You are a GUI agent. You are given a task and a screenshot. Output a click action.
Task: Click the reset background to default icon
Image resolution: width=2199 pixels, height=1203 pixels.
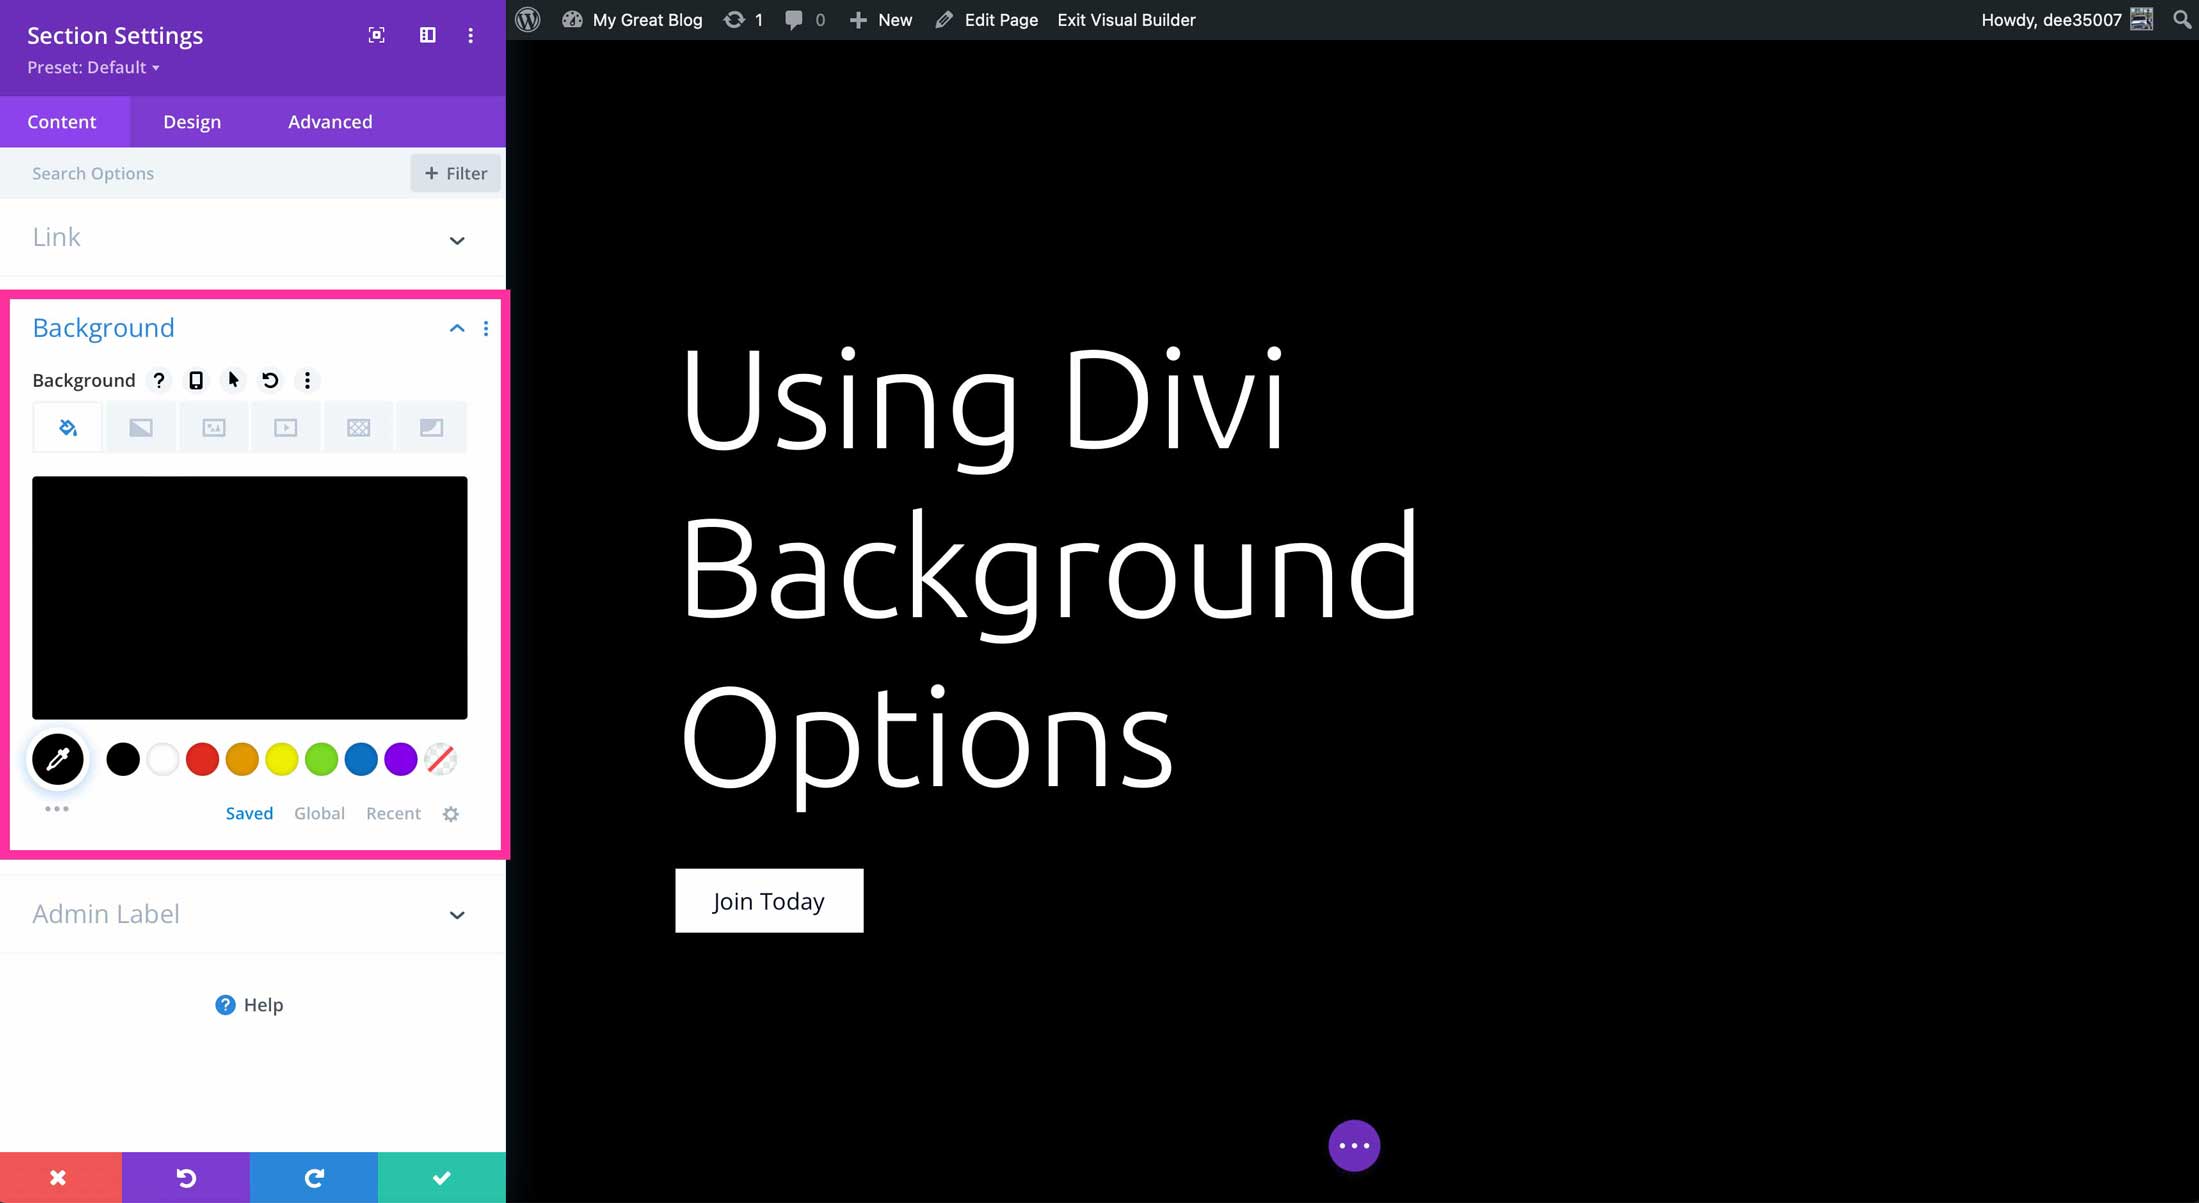270,381
